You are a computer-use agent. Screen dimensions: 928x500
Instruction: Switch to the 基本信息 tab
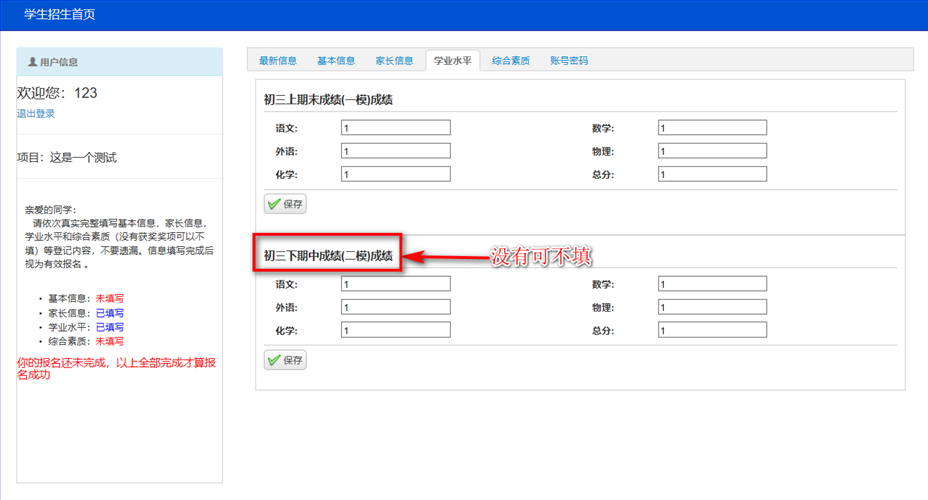pyautogui.click(x=336, y=61)
